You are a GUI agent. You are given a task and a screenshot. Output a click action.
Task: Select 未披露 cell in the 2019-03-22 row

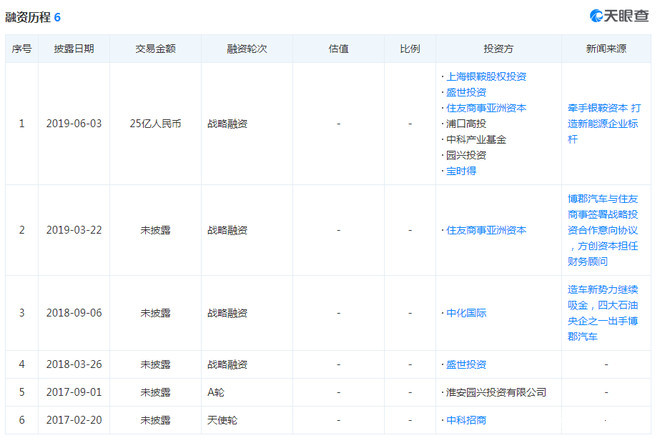click(x=155, y=230)
